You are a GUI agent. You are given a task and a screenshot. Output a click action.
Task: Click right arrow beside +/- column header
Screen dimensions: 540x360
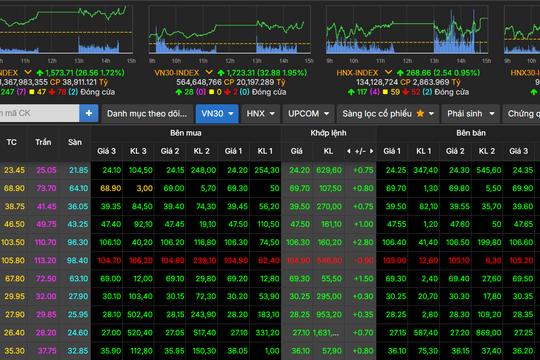371,151
